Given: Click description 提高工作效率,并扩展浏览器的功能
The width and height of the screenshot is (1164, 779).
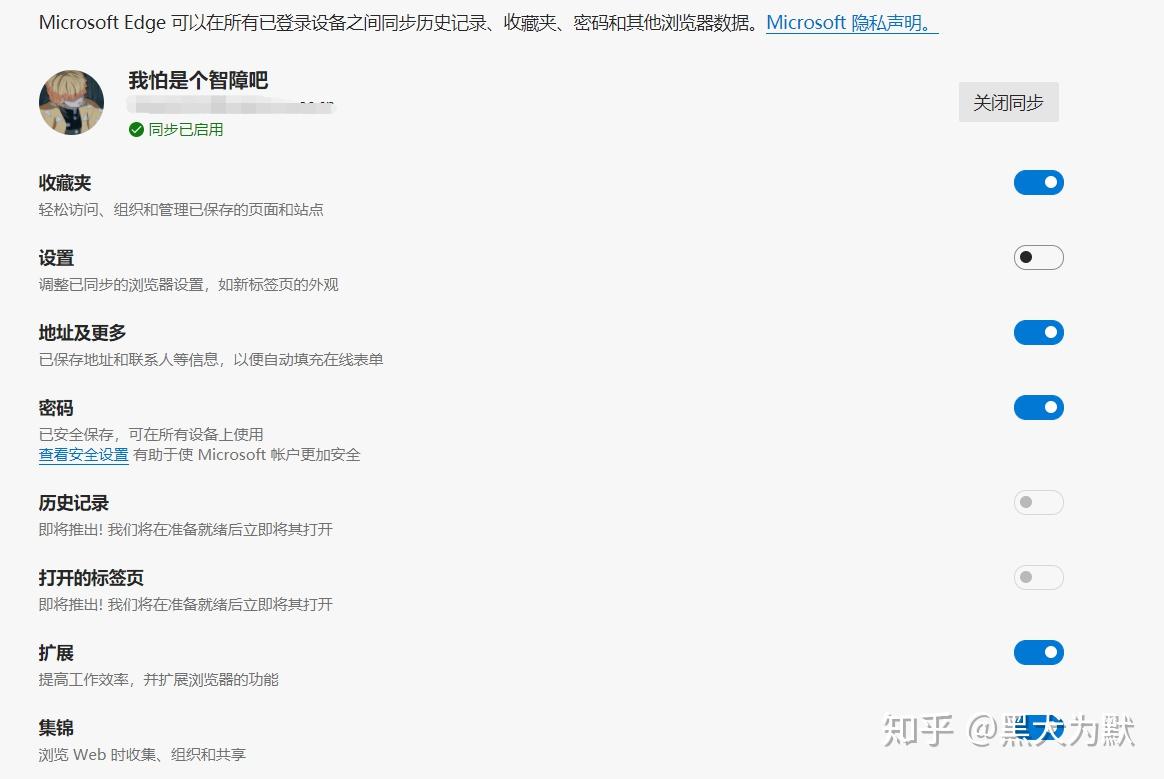Looking at the screenshot, I should (158, 679).
